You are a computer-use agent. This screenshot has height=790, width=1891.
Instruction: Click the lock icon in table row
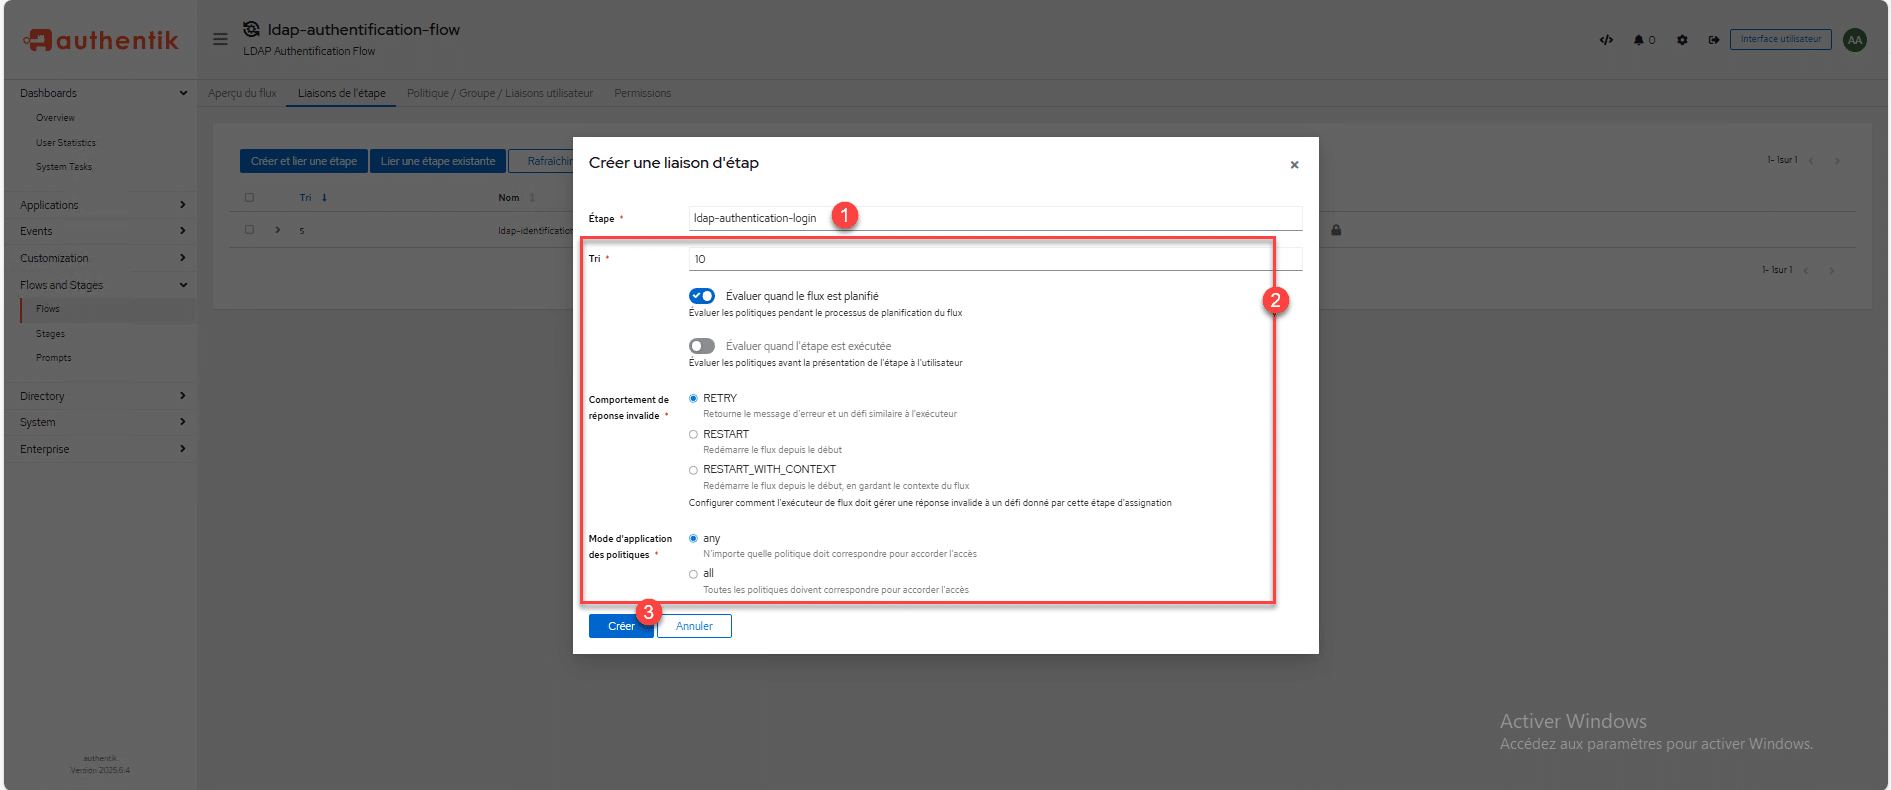1336,230
